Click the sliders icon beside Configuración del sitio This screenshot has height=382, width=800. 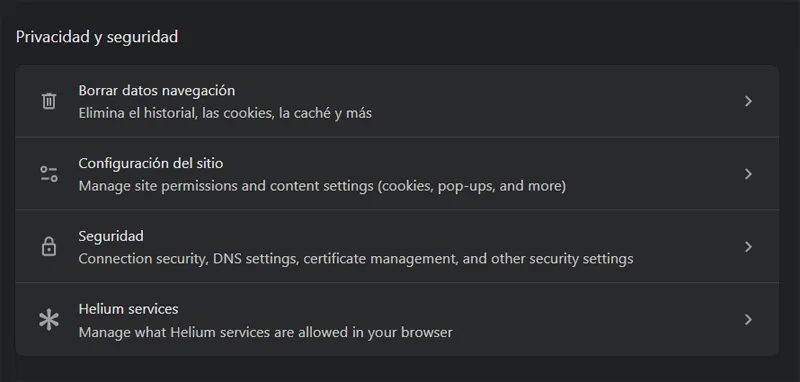click(49, 174)
